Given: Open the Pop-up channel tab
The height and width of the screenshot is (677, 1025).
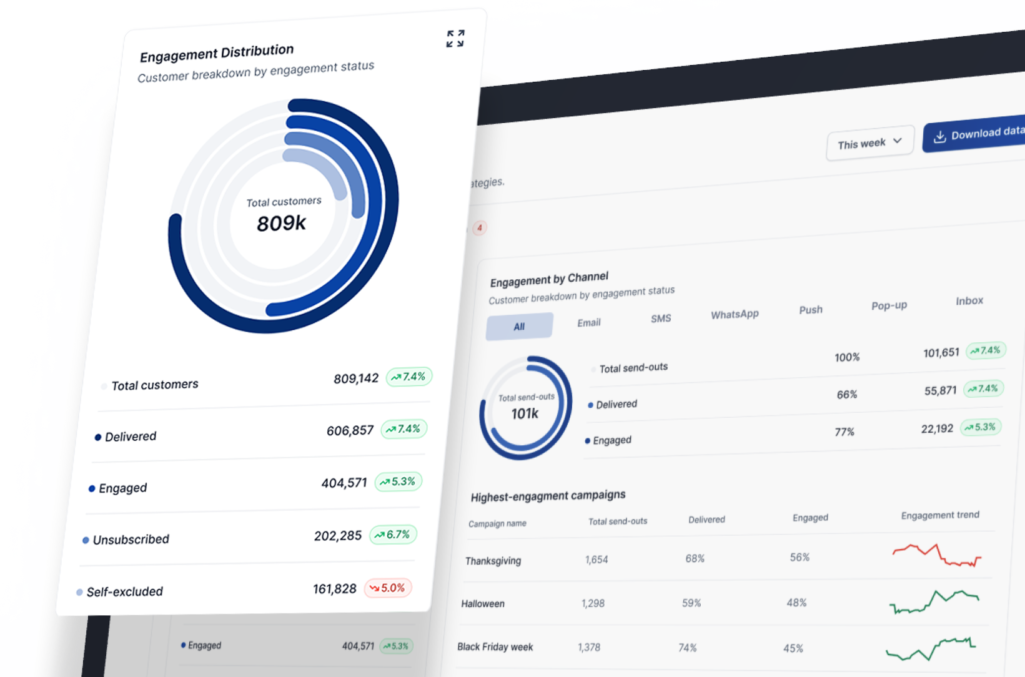Looking at the screenshot, I should tap(889, 305).
